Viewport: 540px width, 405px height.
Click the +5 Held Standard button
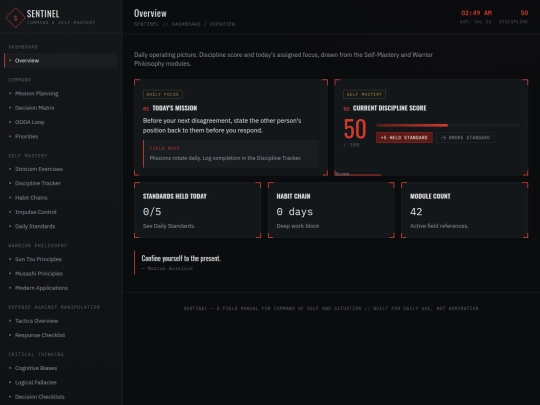[x=404, y=138]
